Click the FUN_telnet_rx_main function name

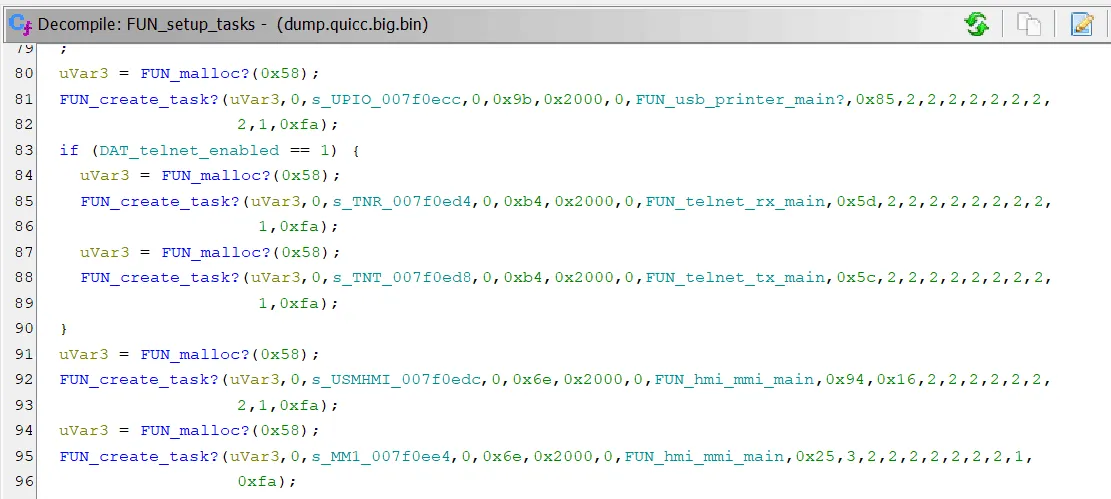tap(736, 201)
